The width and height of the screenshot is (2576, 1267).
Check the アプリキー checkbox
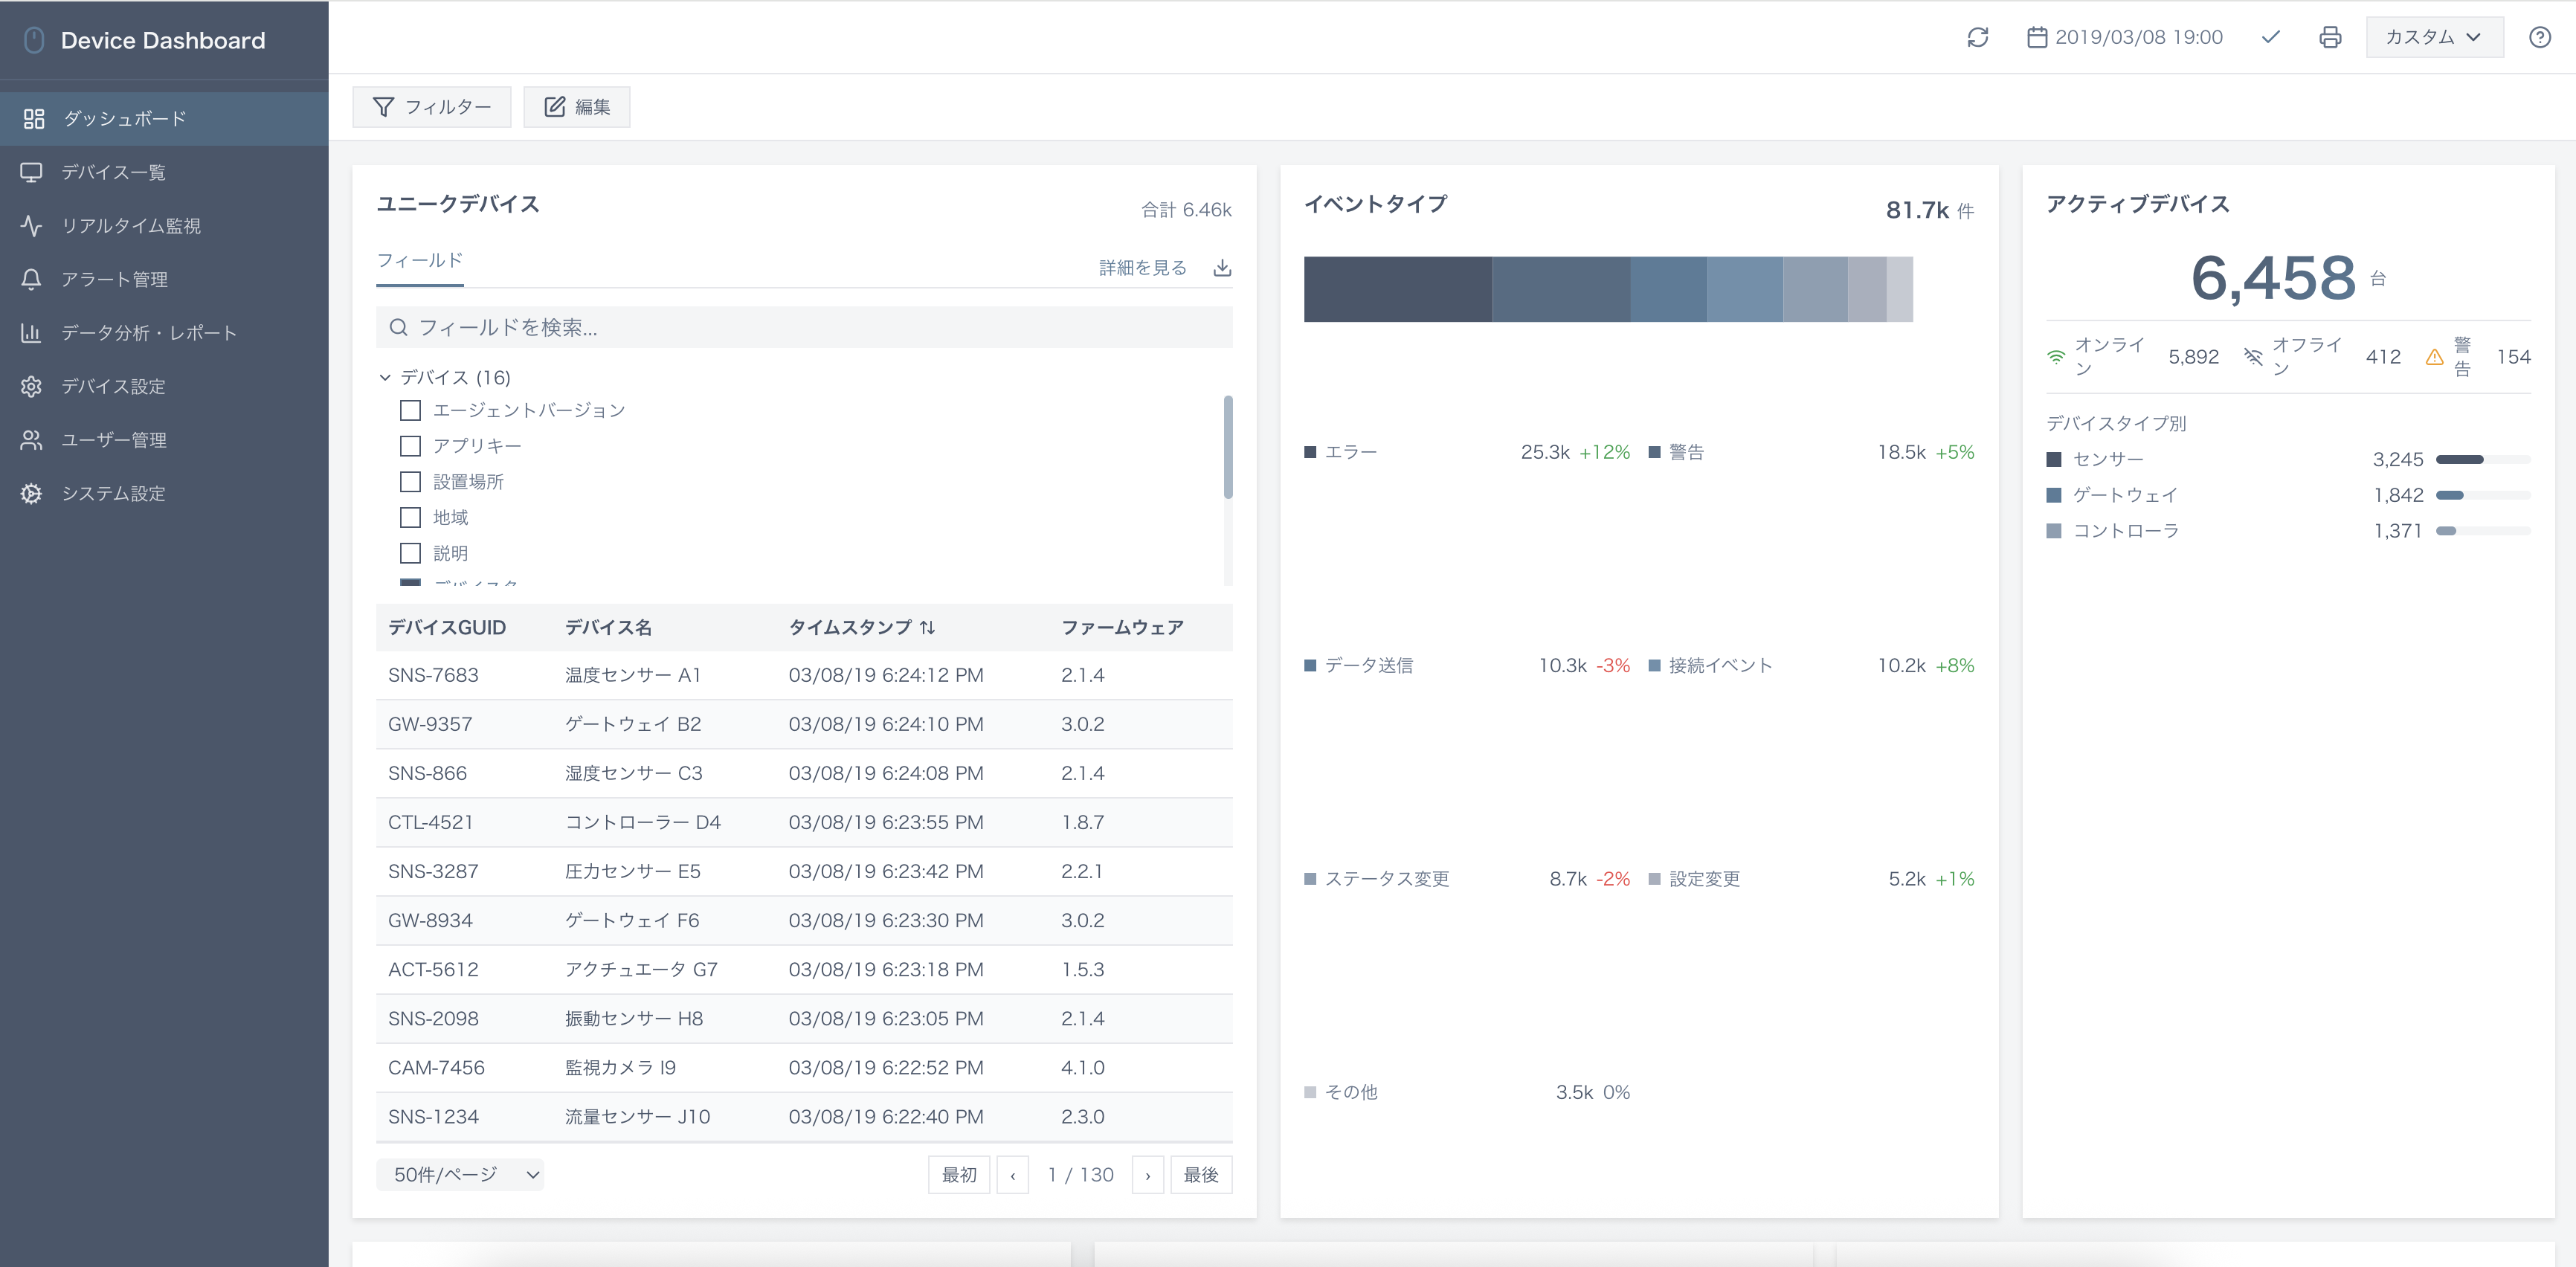(410, 445)
